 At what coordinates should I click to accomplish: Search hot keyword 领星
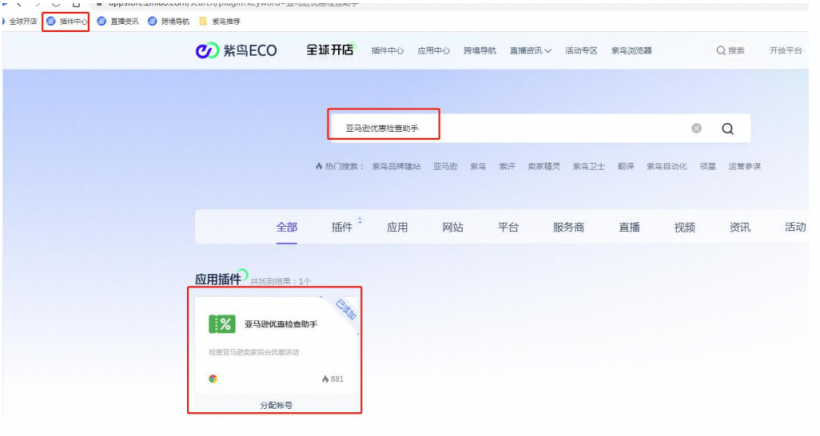tap(708, 166)
